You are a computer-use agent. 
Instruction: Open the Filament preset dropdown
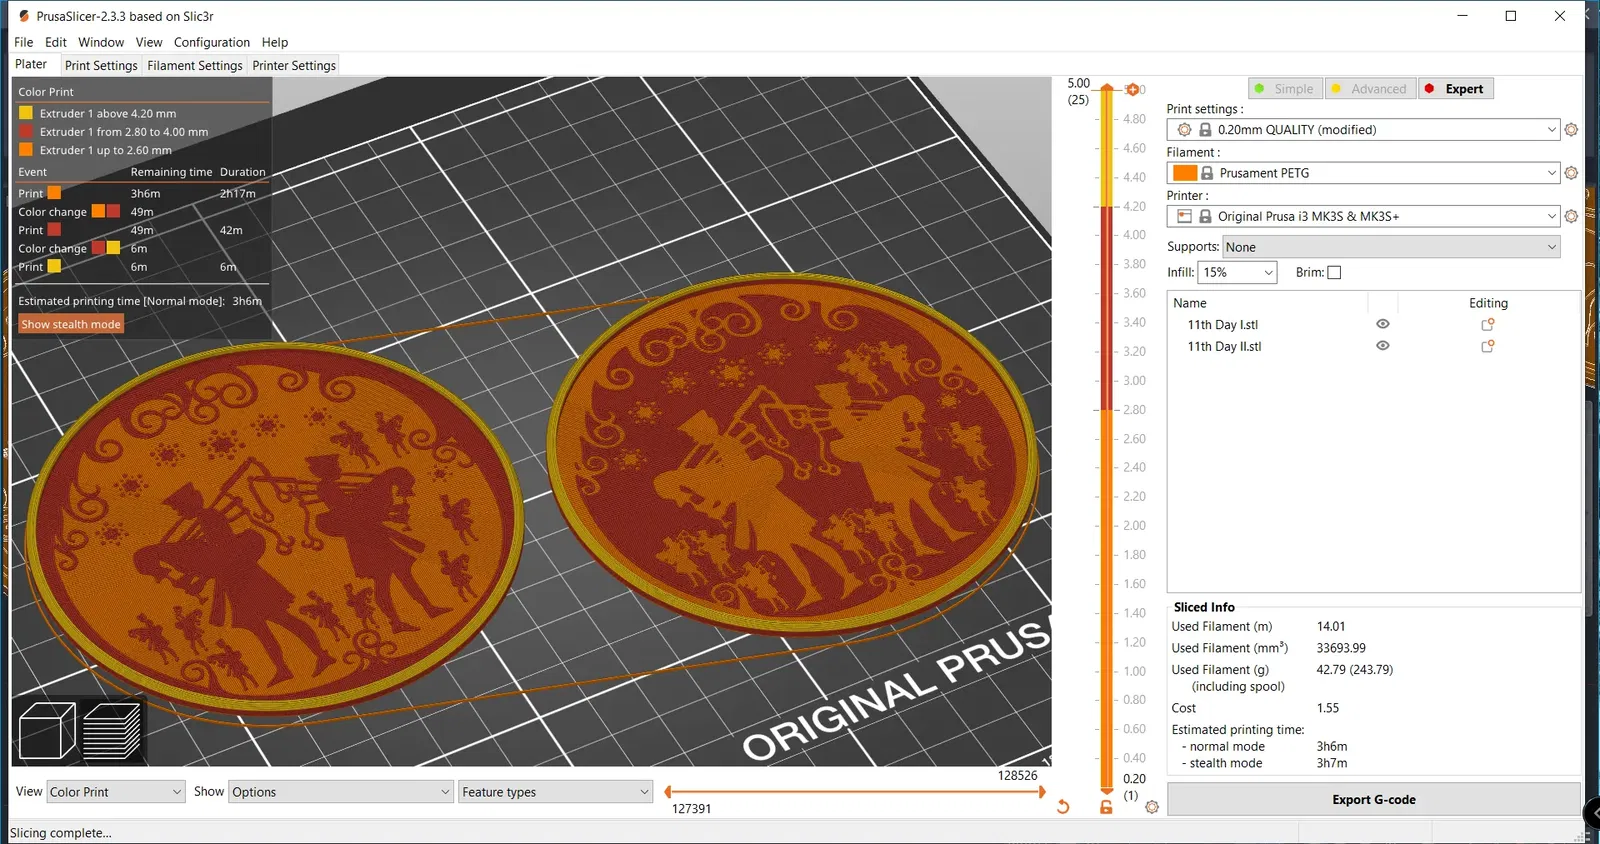click(x=1363, y=173)
